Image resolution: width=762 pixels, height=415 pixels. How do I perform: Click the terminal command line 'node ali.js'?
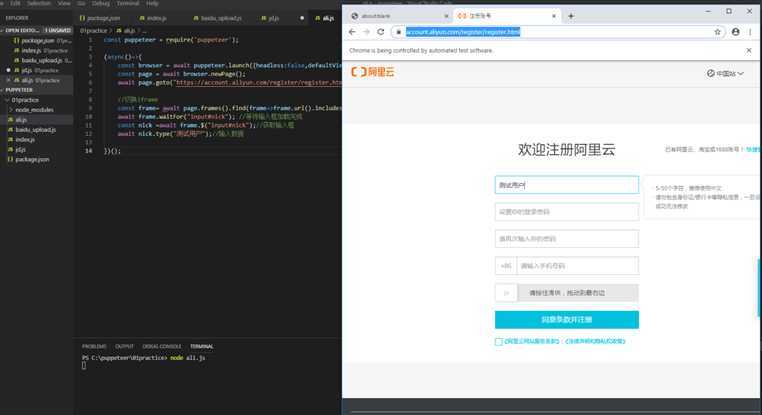(188, 358)
